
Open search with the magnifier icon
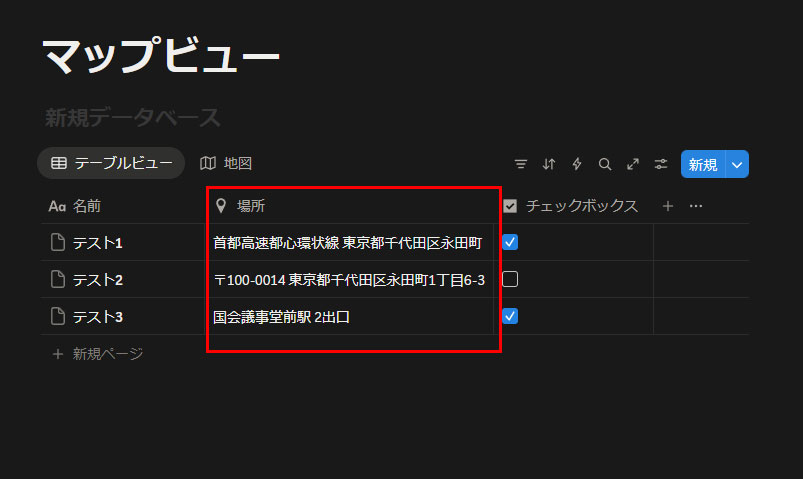coord(604,164)
